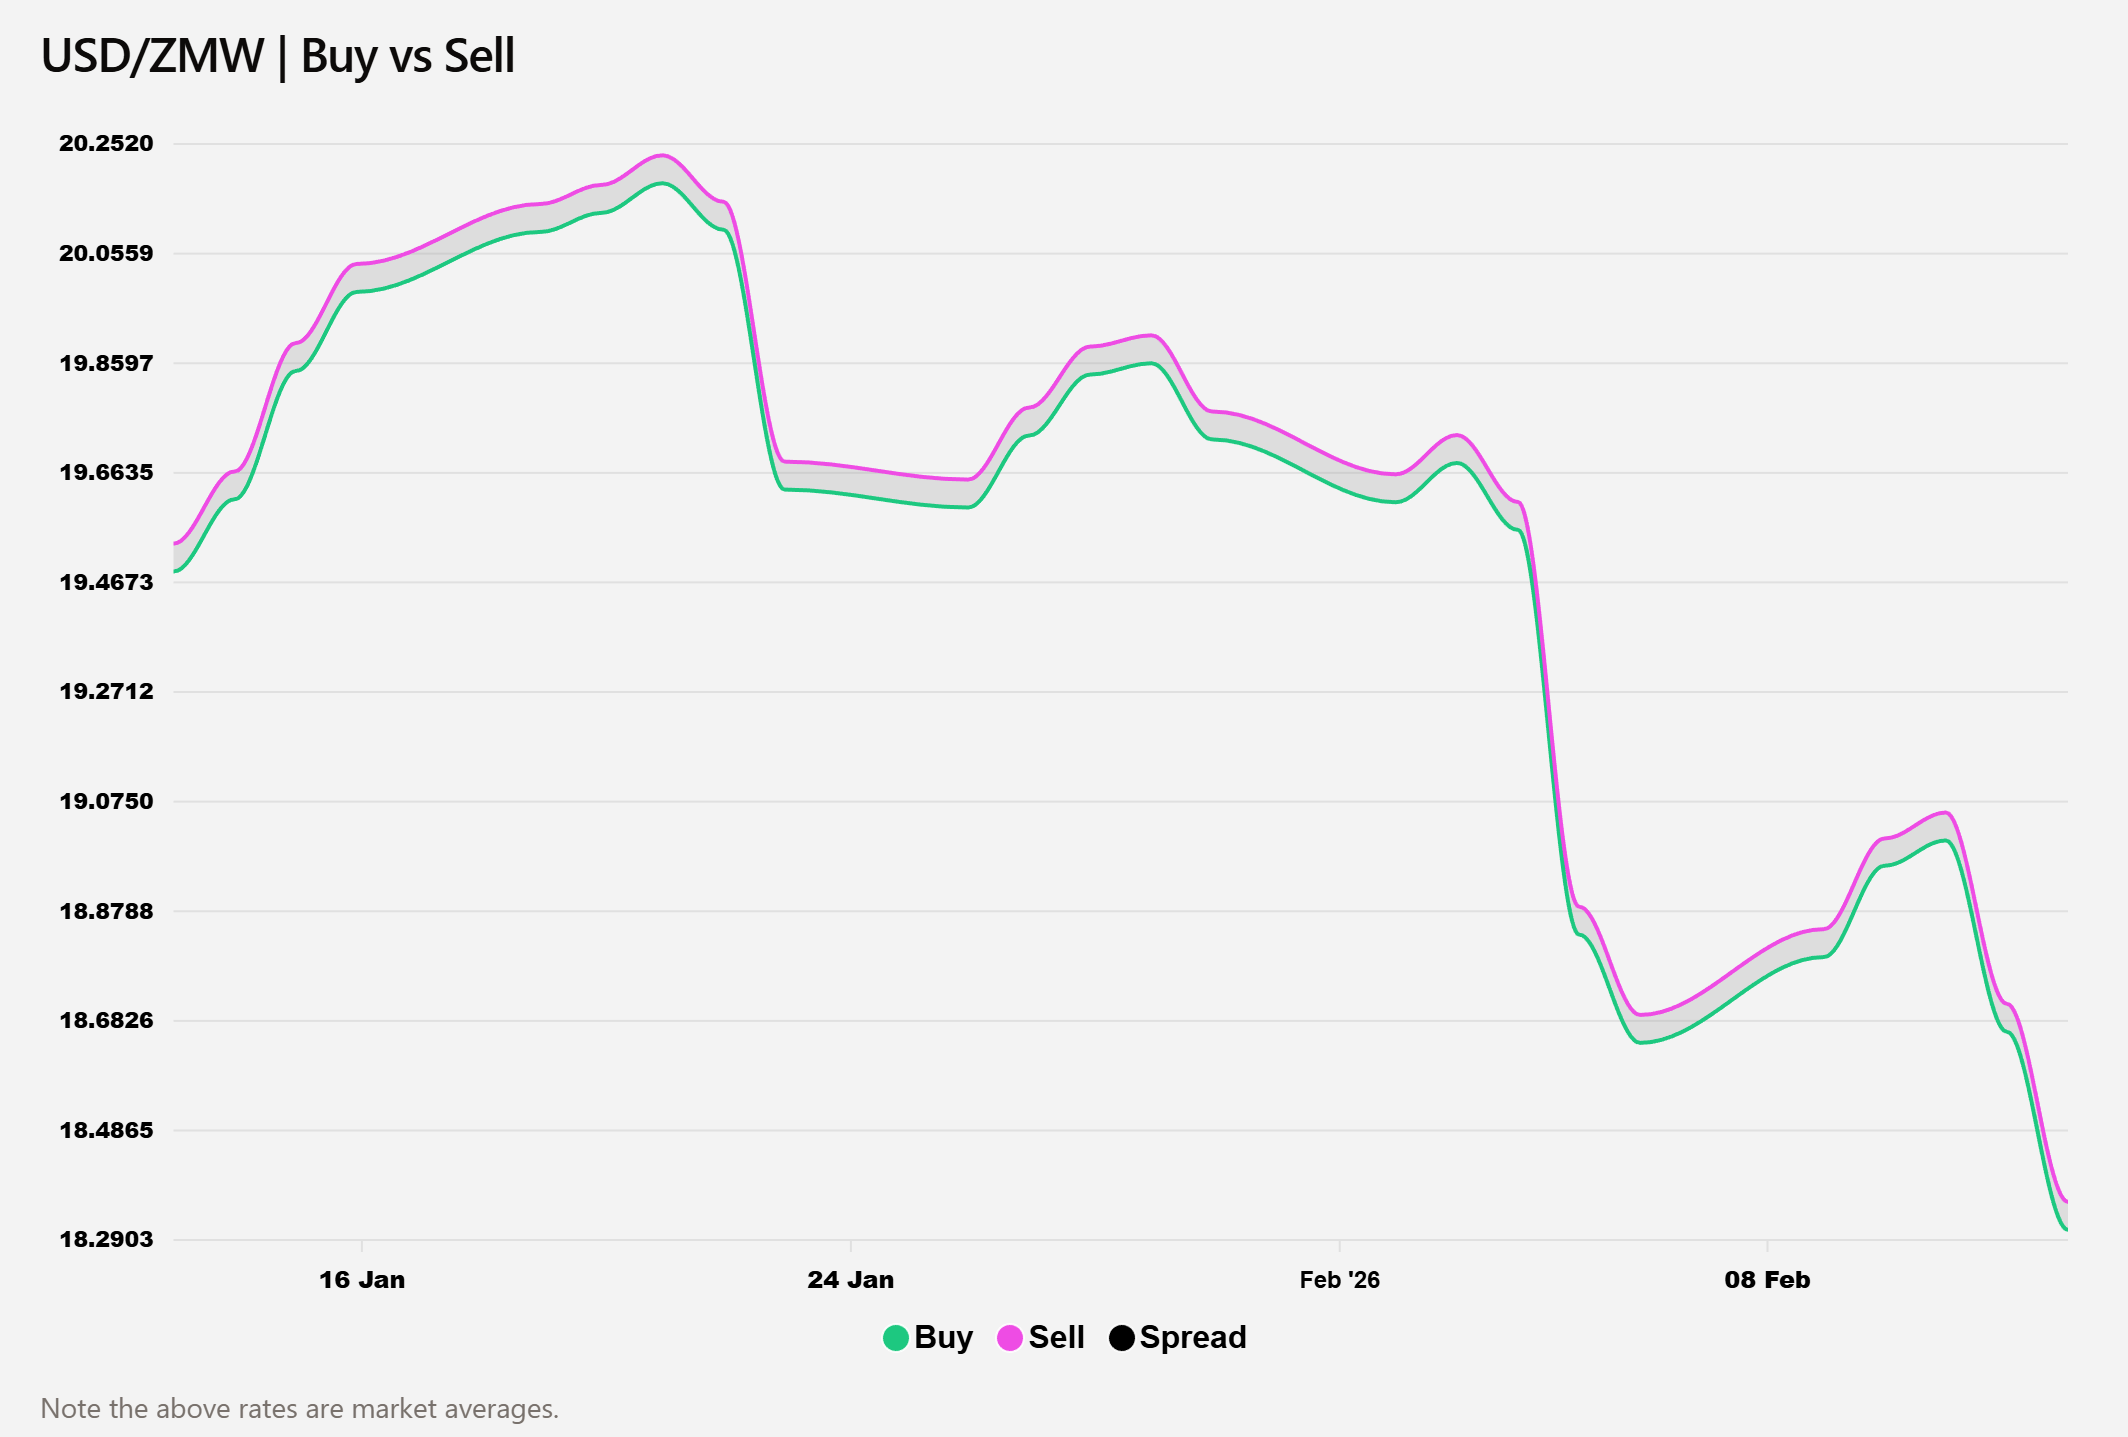
Task: Click the green Buy legend marker dot
Action: [x=896, y=1338]
